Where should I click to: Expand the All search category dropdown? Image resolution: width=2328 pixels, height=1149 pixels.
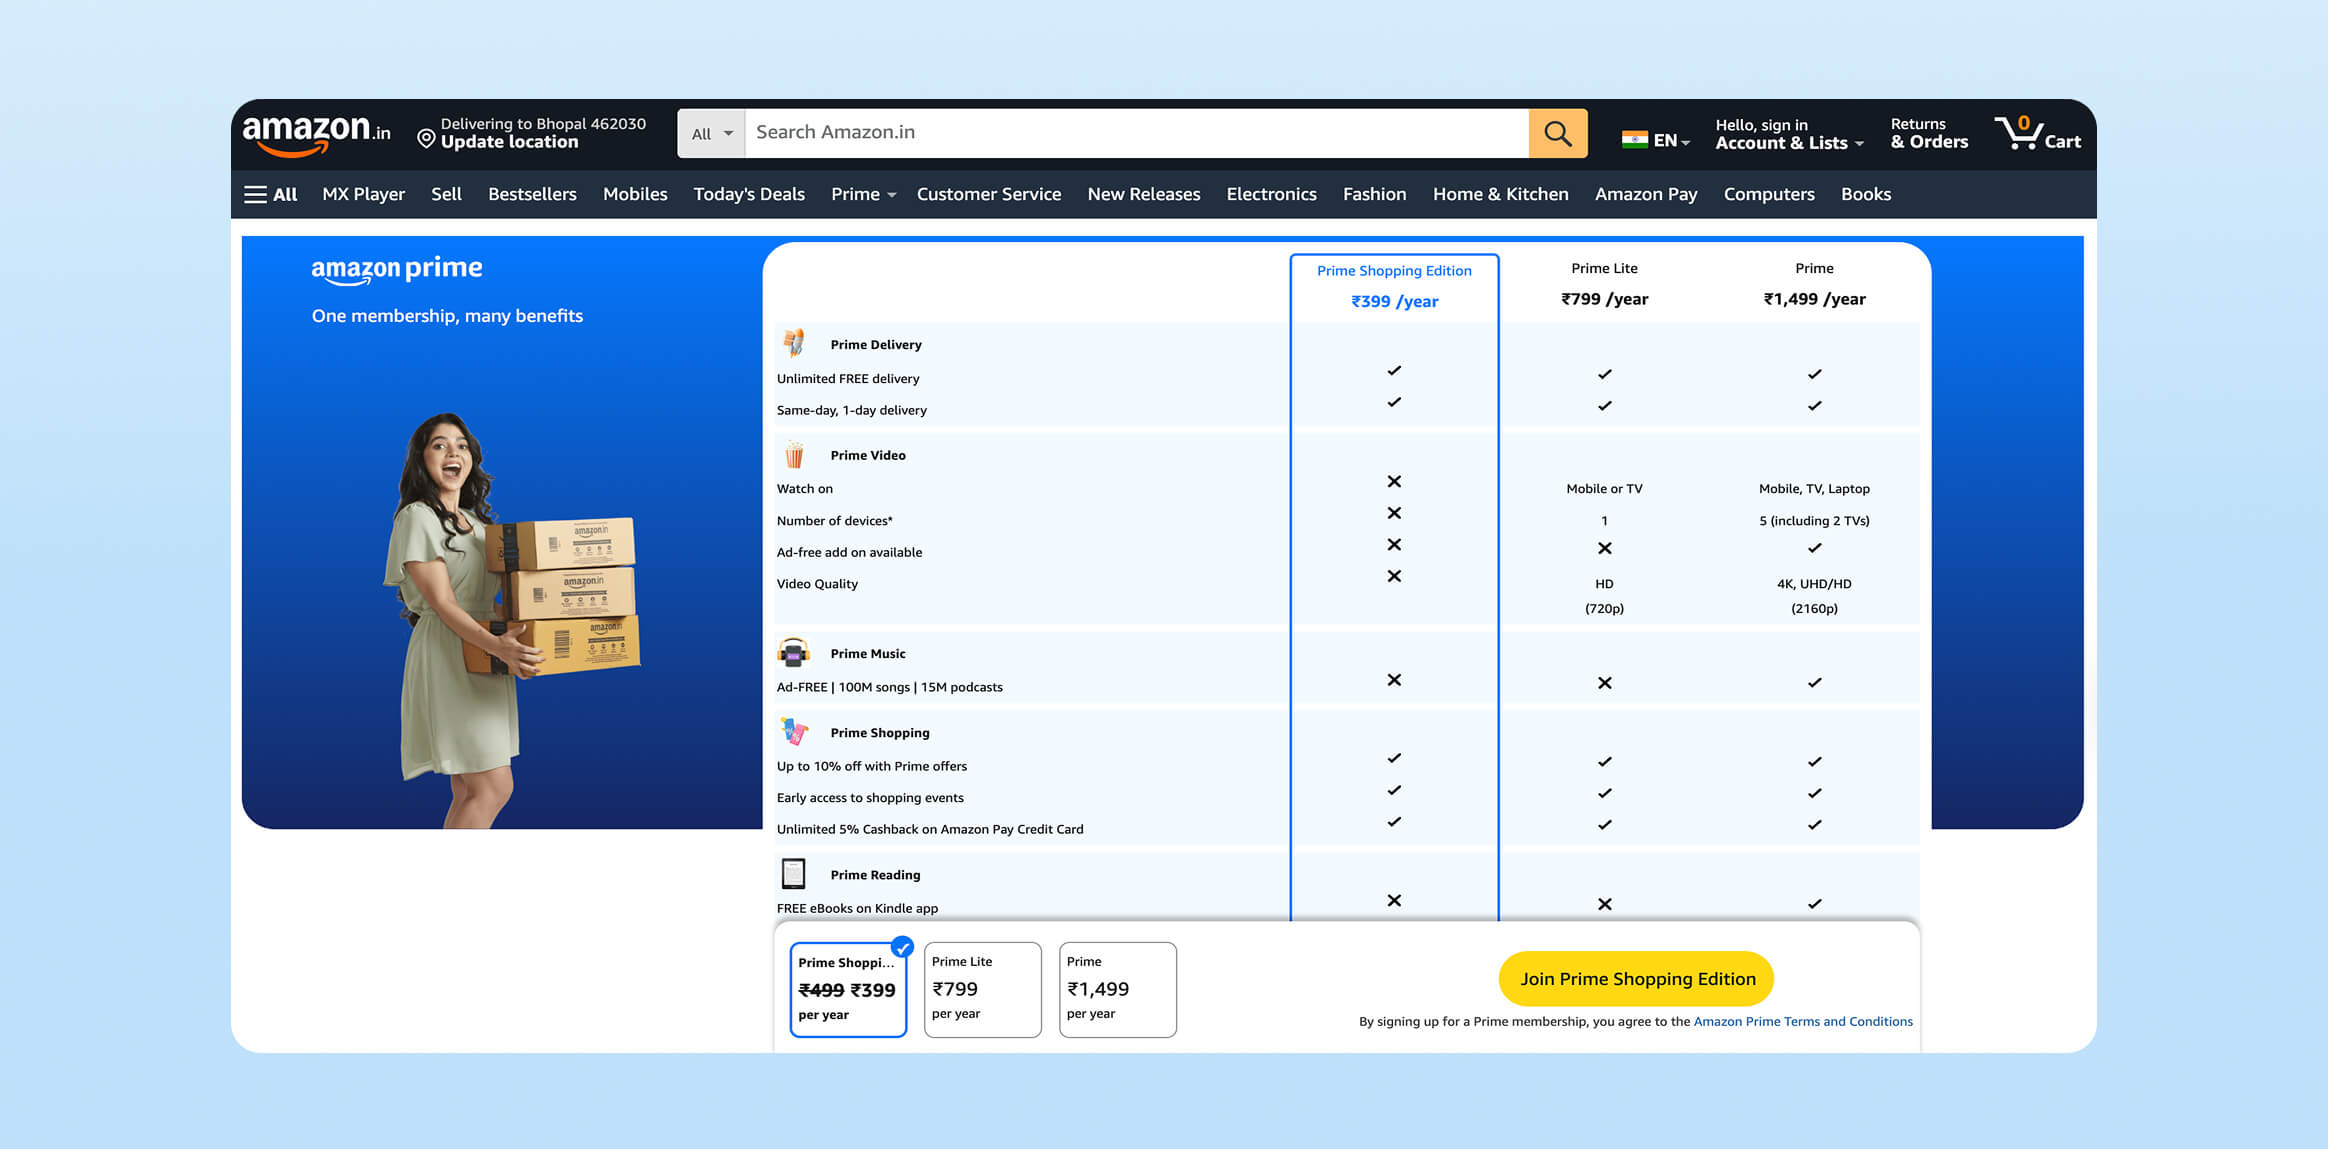pos(711,134)
